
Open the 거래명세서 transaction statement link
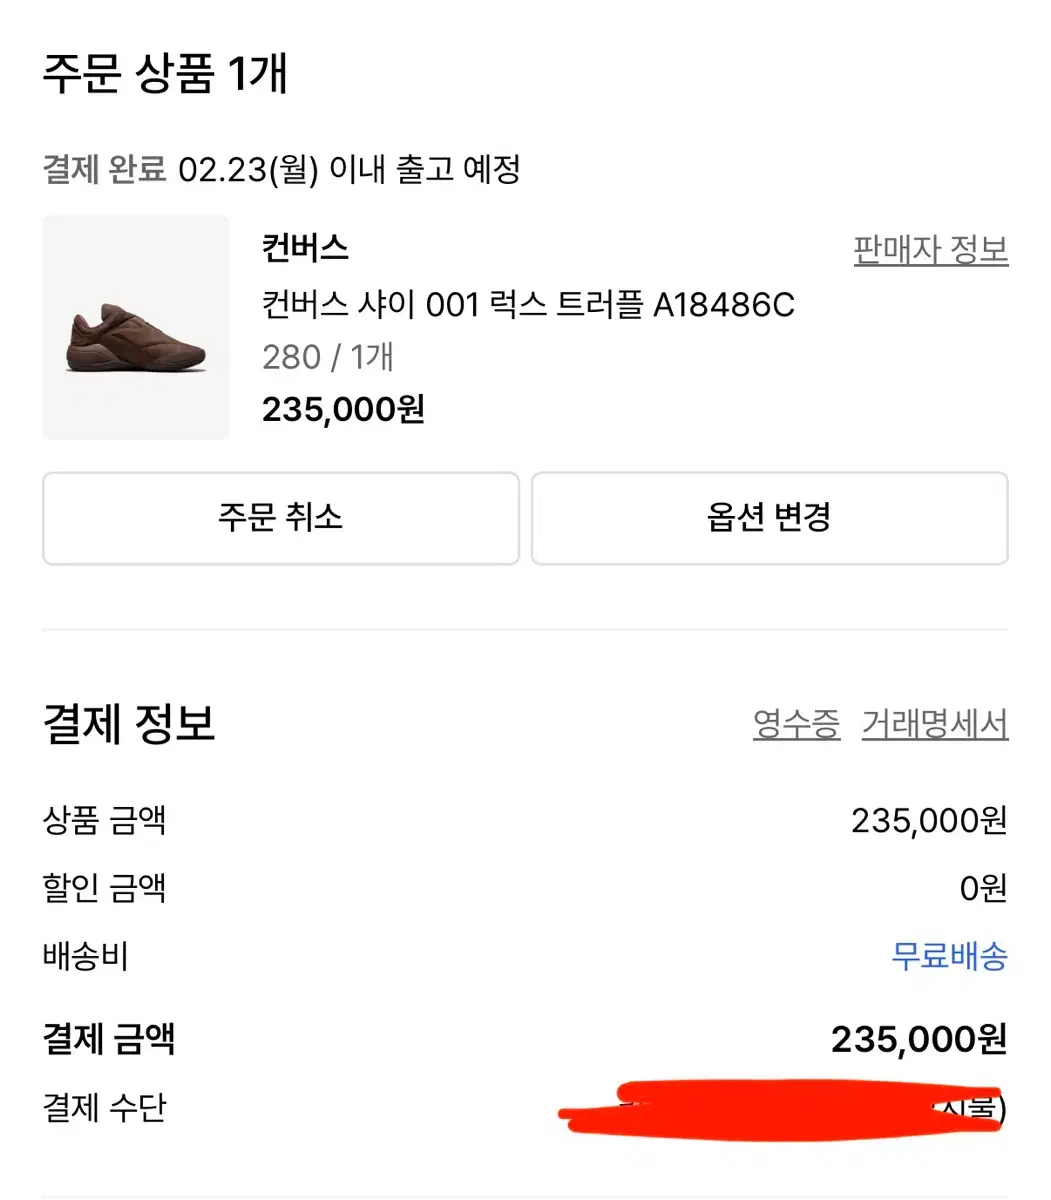[935, 724]
